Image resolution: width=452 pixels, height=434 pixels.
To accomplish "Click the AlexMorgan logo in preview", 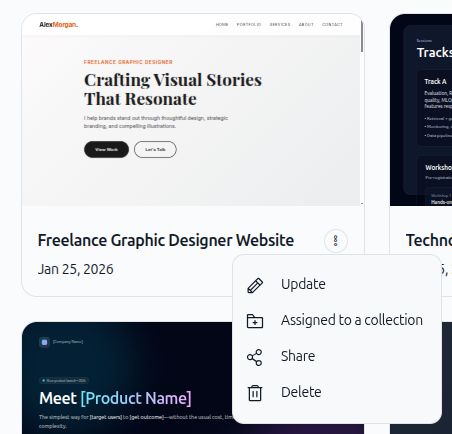I will coord(59,25).
